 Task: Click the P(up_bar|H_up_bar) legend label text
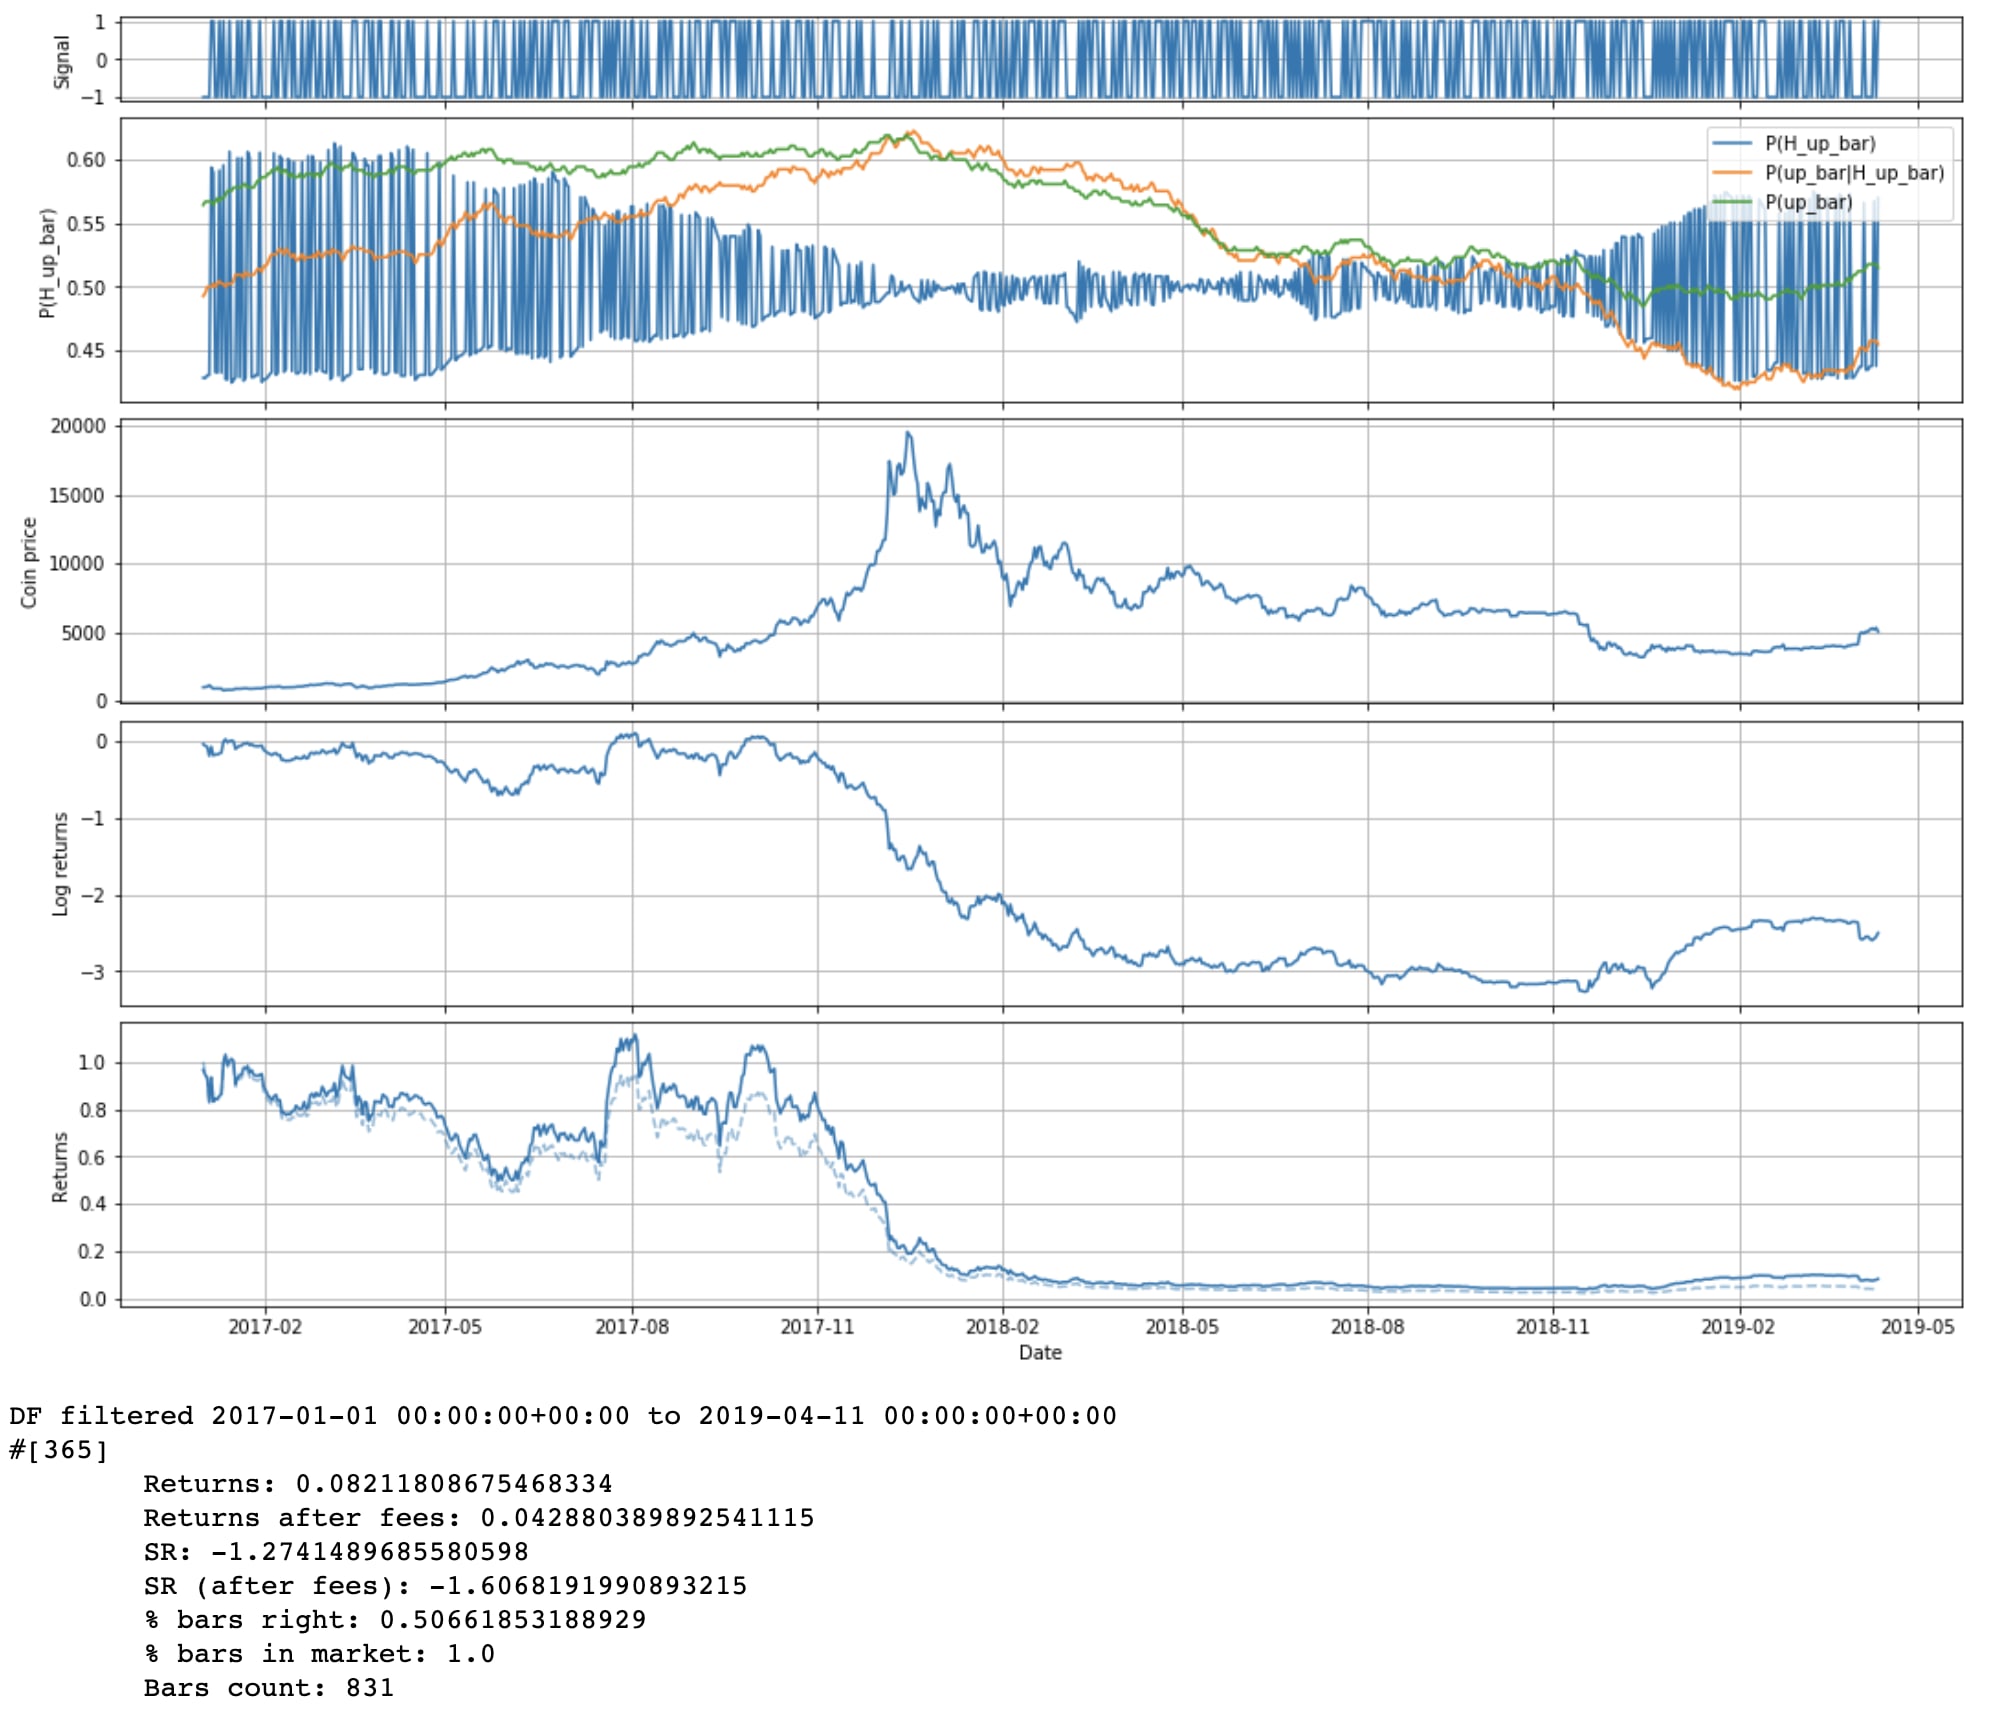1854,173
